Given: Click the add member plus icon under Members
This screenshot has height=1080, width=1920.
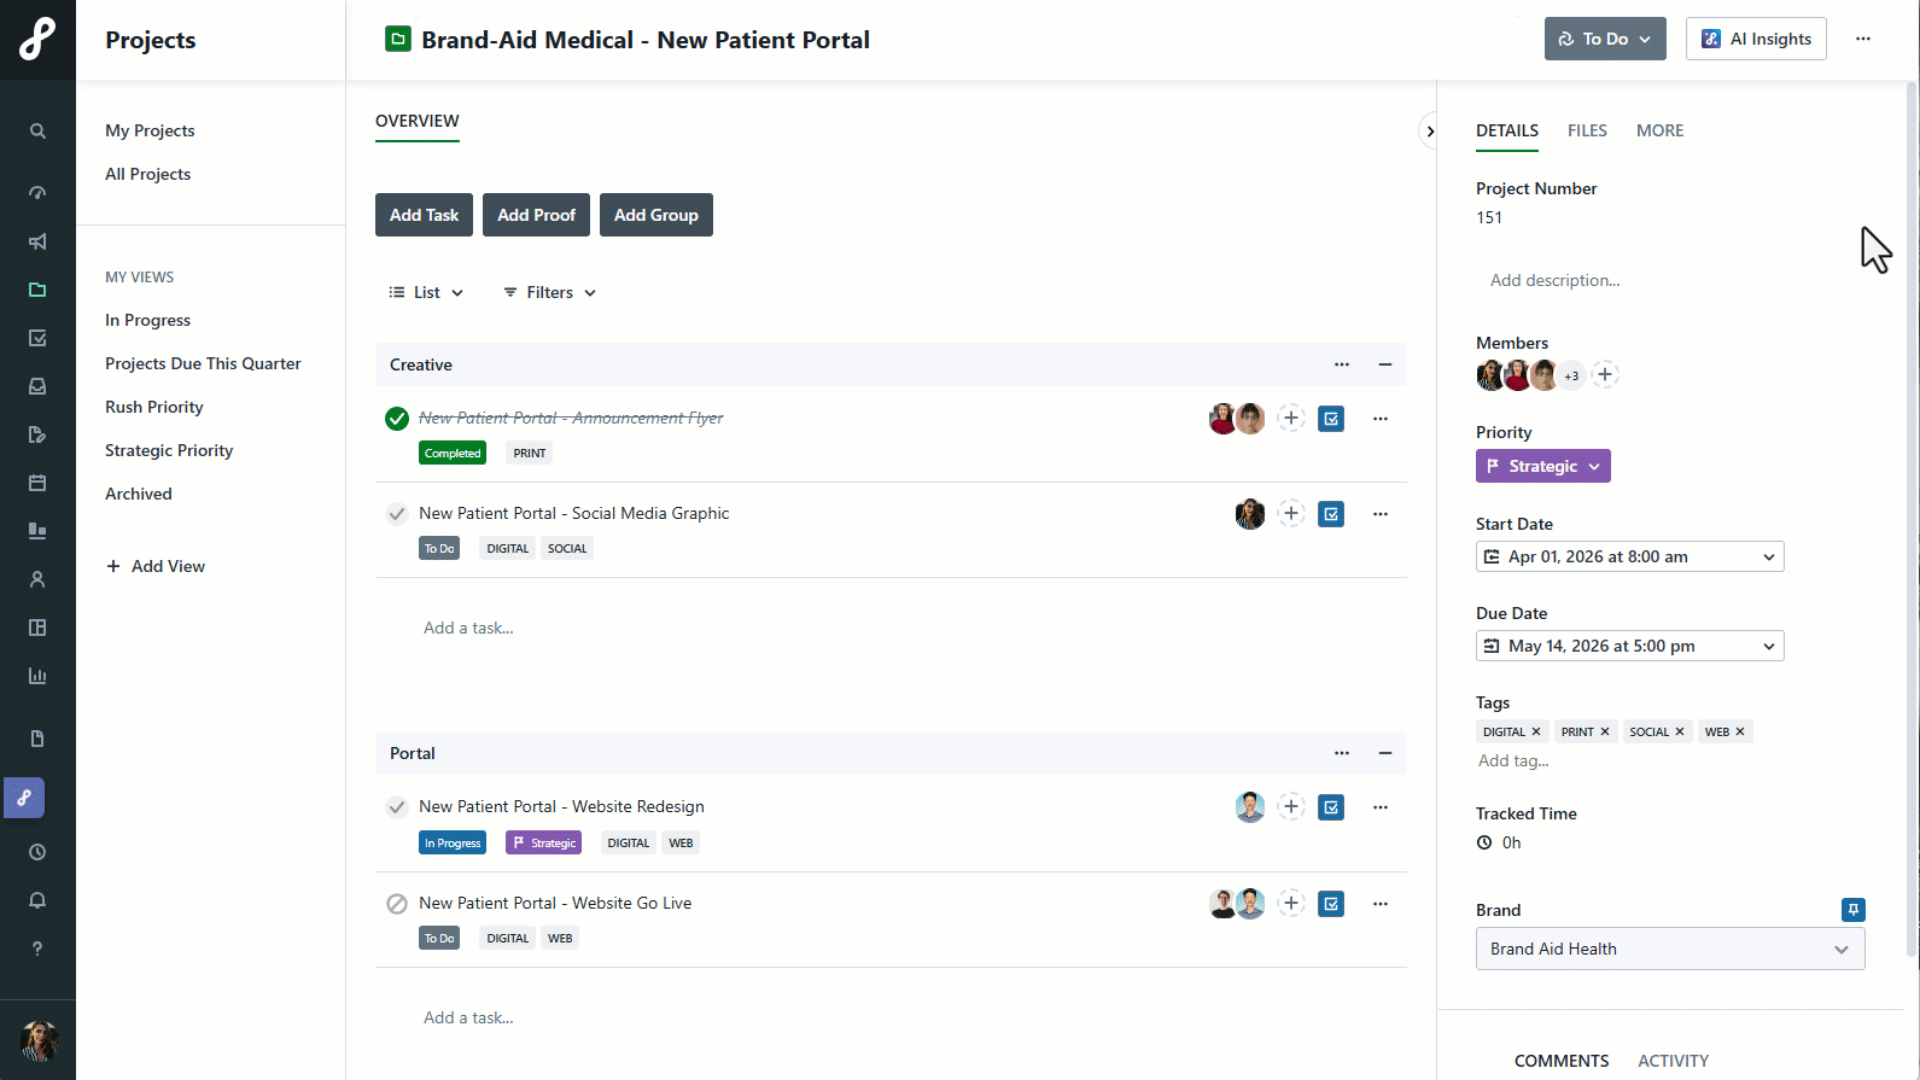Looking at the screenshot, I should [x=1605, y=375].
